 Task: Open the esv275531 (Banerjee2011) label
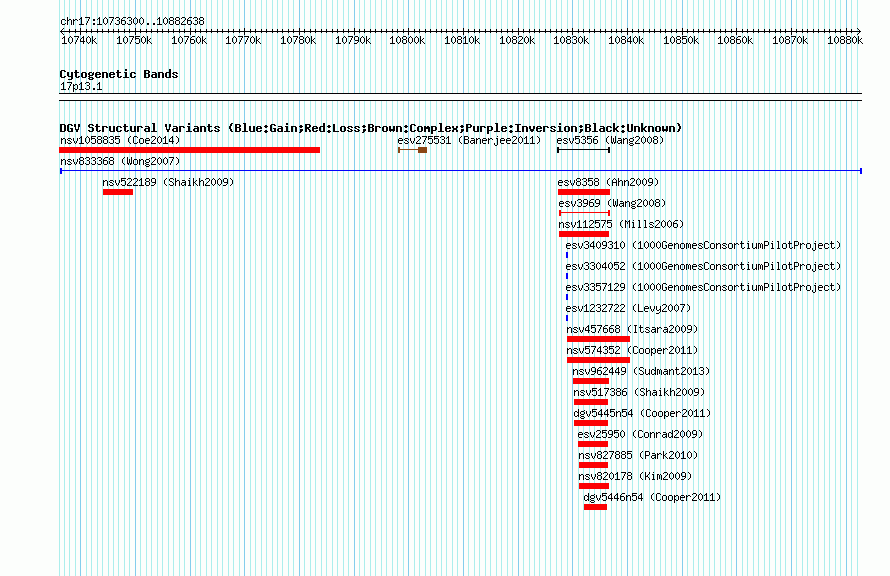tap(469, 140)
